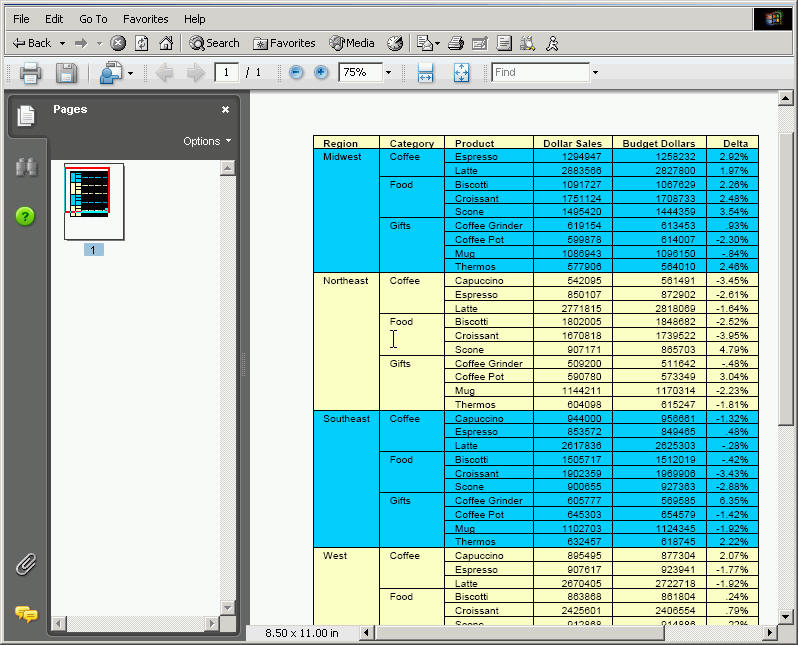Click the Southeast region cell
Screen dimensions: 798x645
tap(346, 479)
